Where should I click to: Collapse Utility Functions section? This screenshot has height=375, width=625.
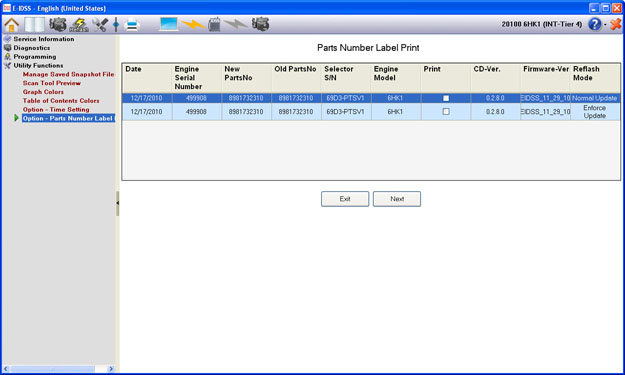pos(38,65)
